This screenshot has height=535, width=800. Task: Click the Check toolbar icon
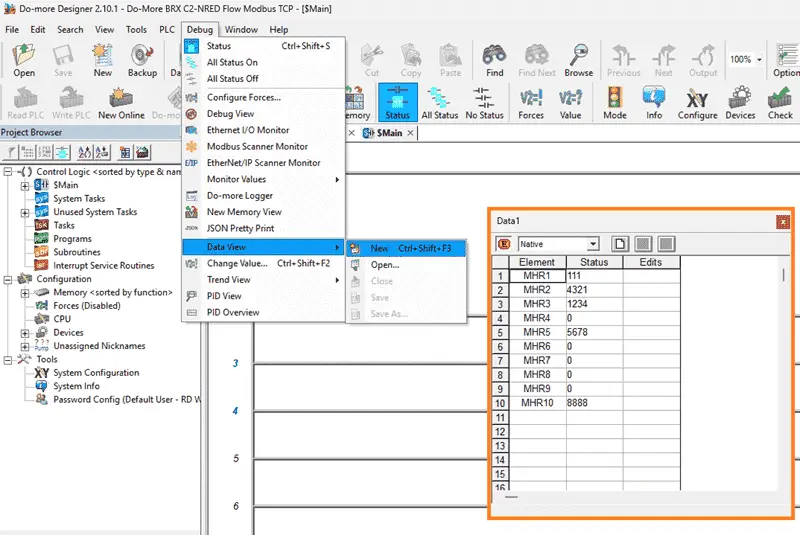point(780,103)
